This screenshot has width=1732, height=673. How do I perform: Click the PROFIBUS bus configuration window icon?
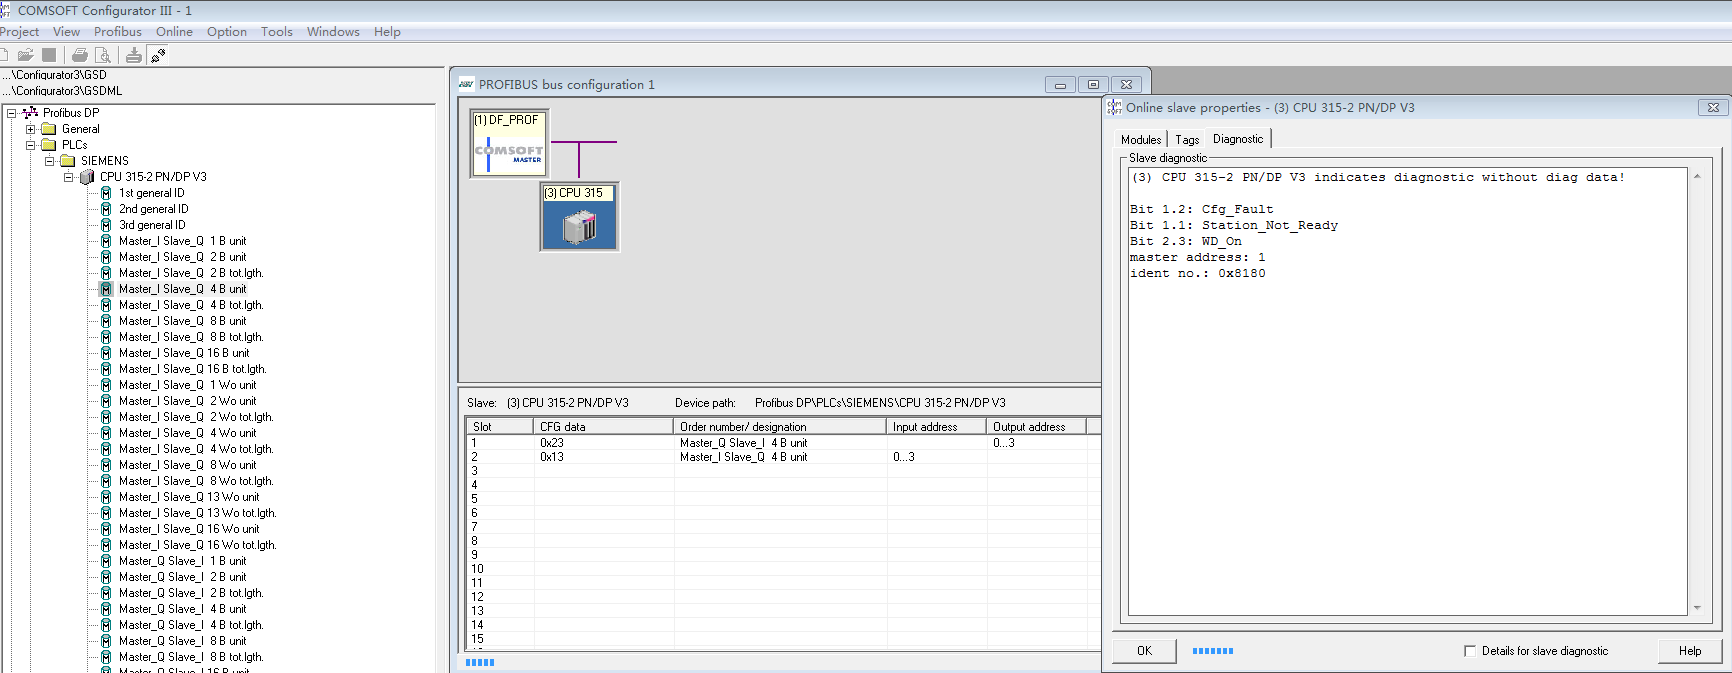pos(466,85)
